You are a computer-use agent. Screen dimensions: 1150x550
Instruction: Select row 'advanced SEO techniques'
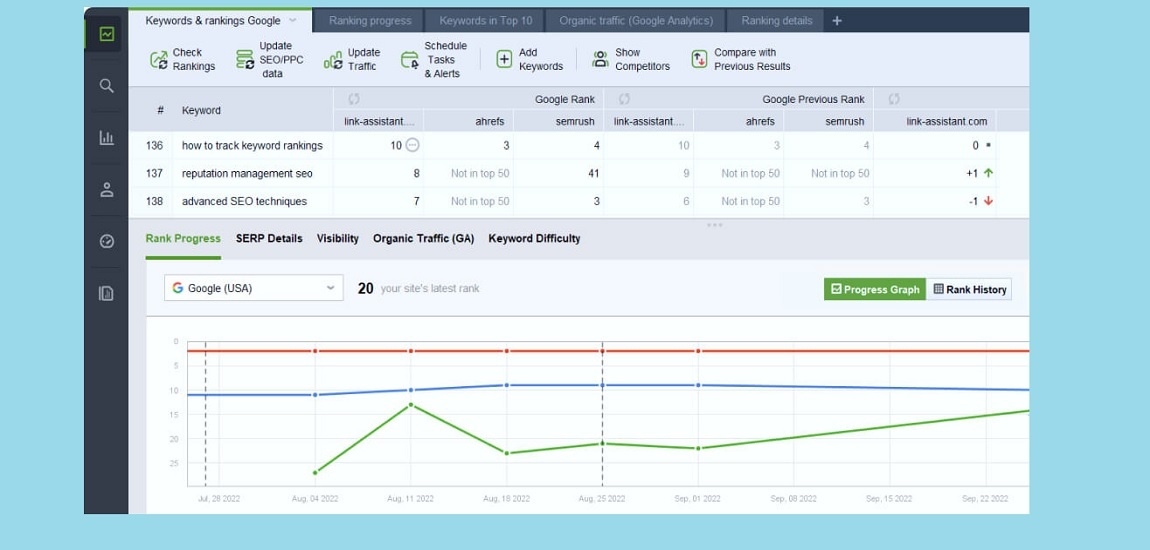point(578,201)
